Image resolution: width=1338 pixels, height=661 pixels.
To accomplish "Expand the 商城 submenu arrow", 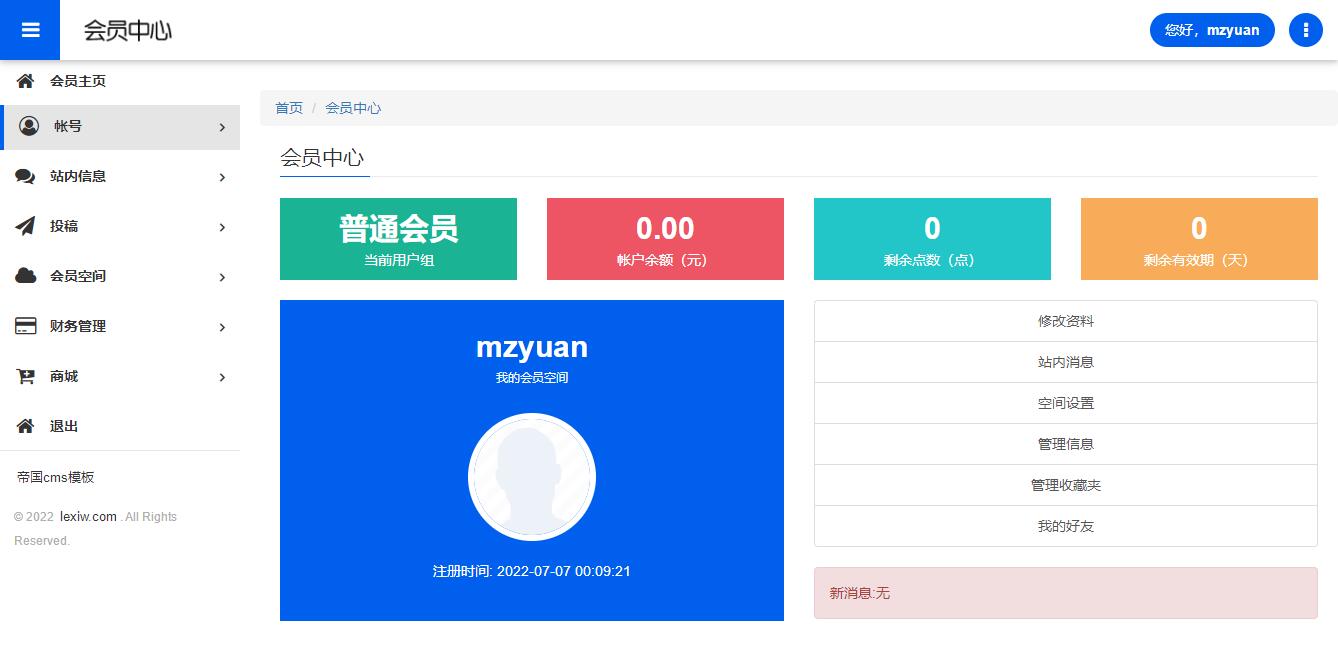I will (222, 377).
